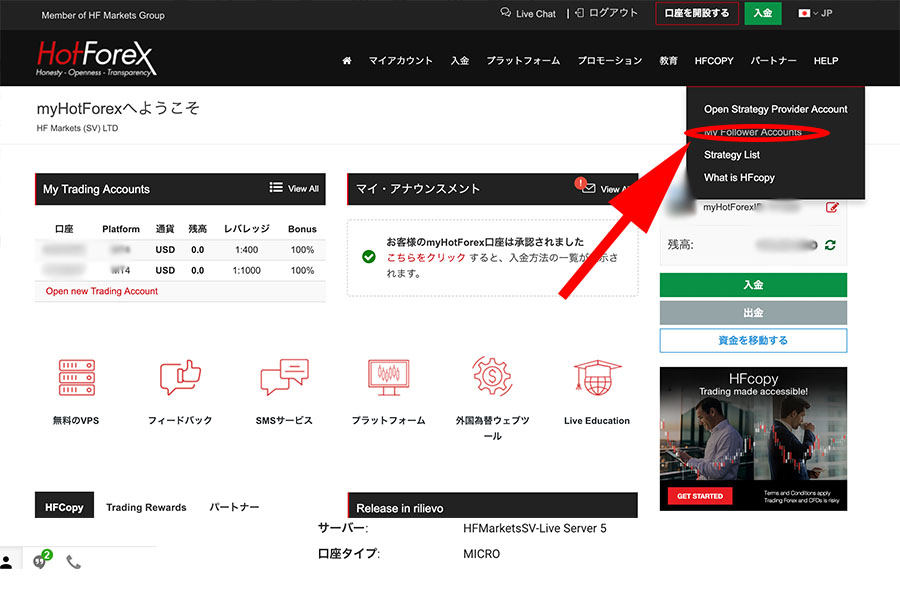This screenshot has height=593, width=900.
Task: Open the プラットフォーム menu
Action: click(523, 60)
